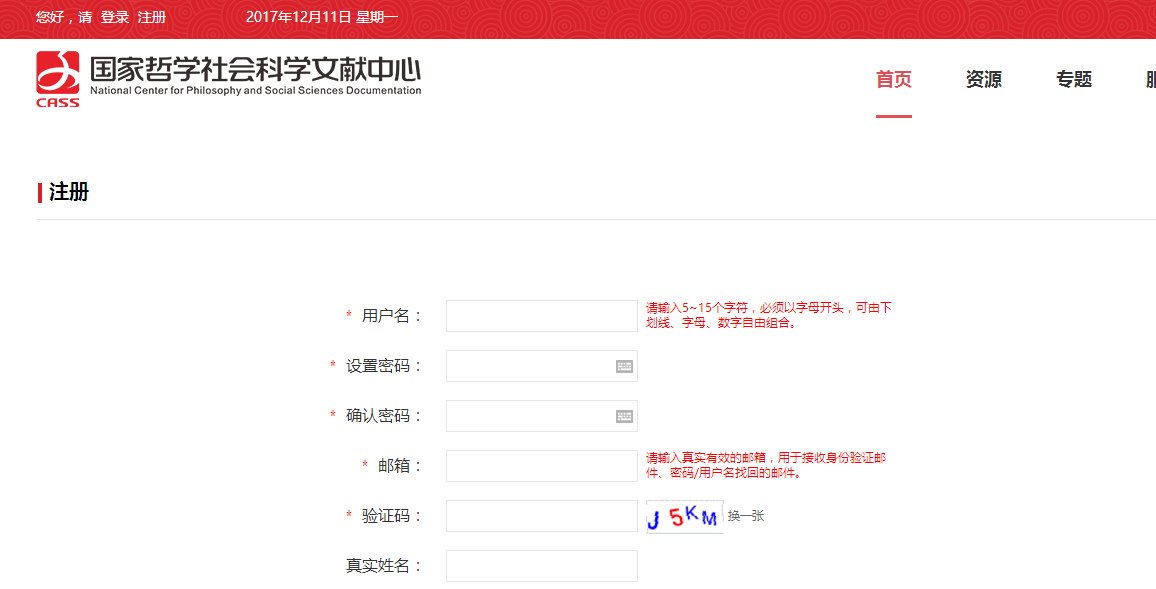The image size is (1156, 589).
Task: Click the J5KM captcha image
Action: coord(684,515)
